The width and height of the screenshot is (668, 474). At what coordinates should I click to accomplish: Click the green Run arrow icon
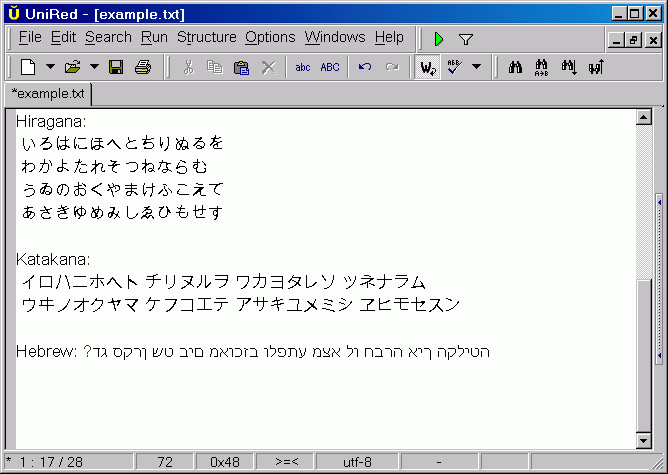click(x=439, y=39)
